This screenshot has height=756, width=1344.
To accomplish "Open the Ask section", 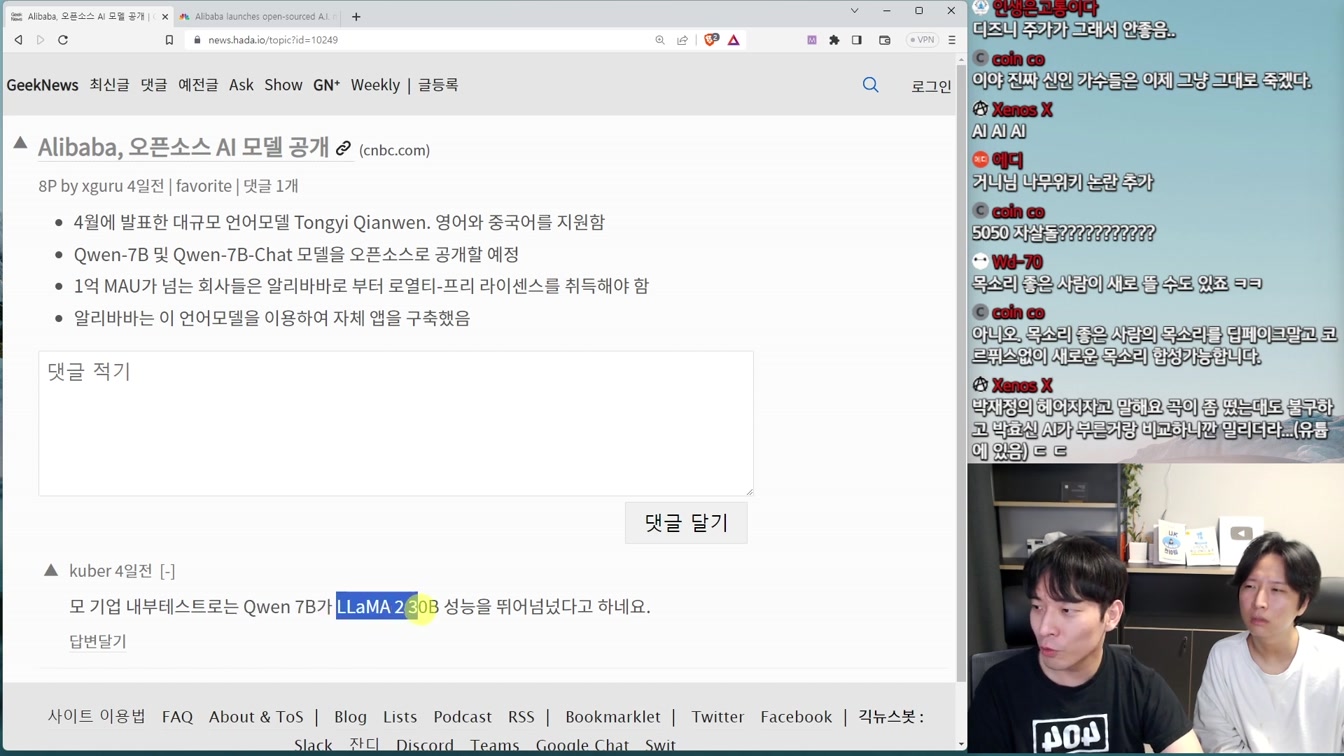I will [241, 85].
